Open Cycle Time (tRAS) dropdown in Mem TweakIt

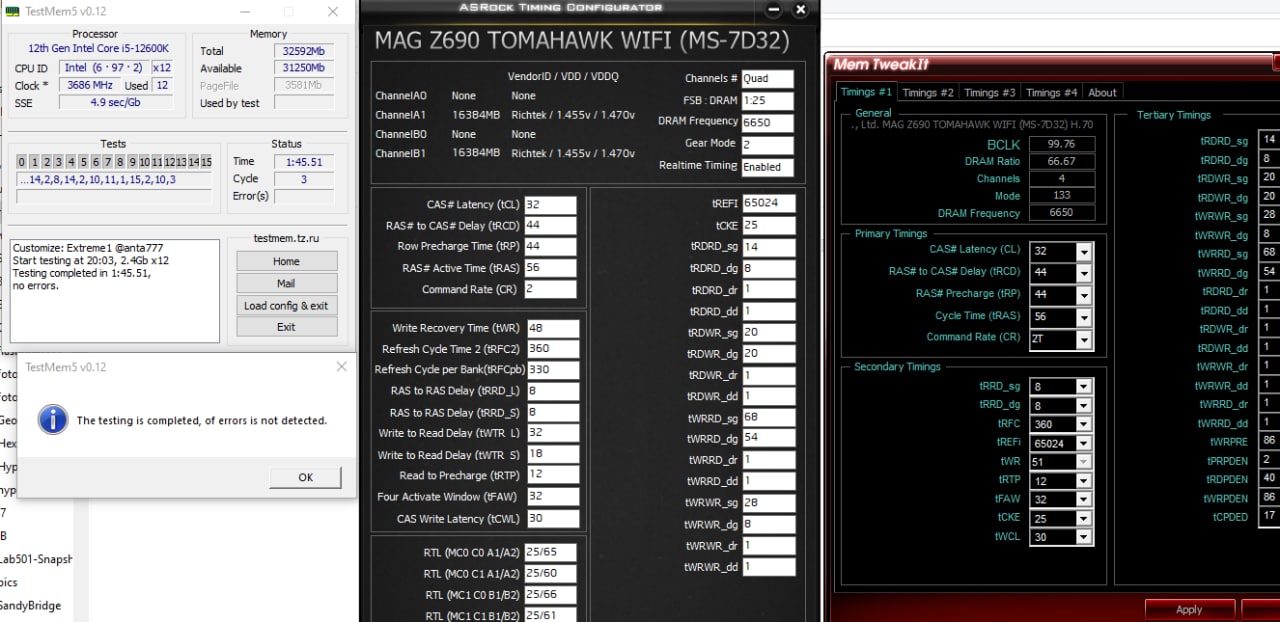point(1084,317)
